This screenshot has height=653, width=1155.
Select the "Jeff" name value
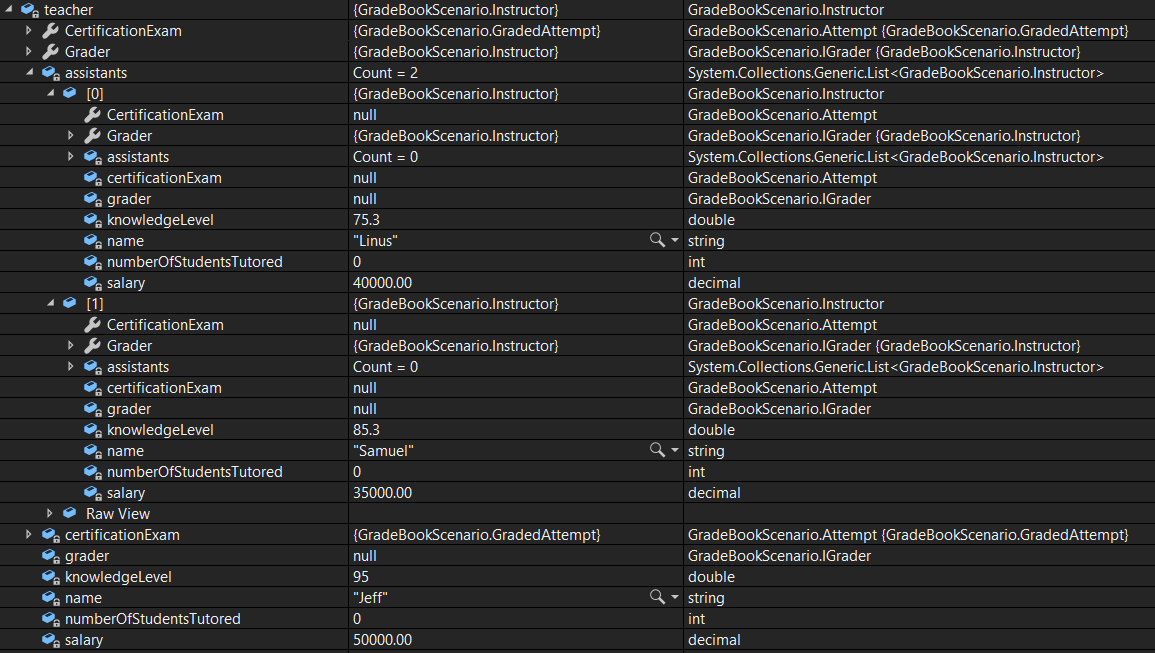point(371,598)
